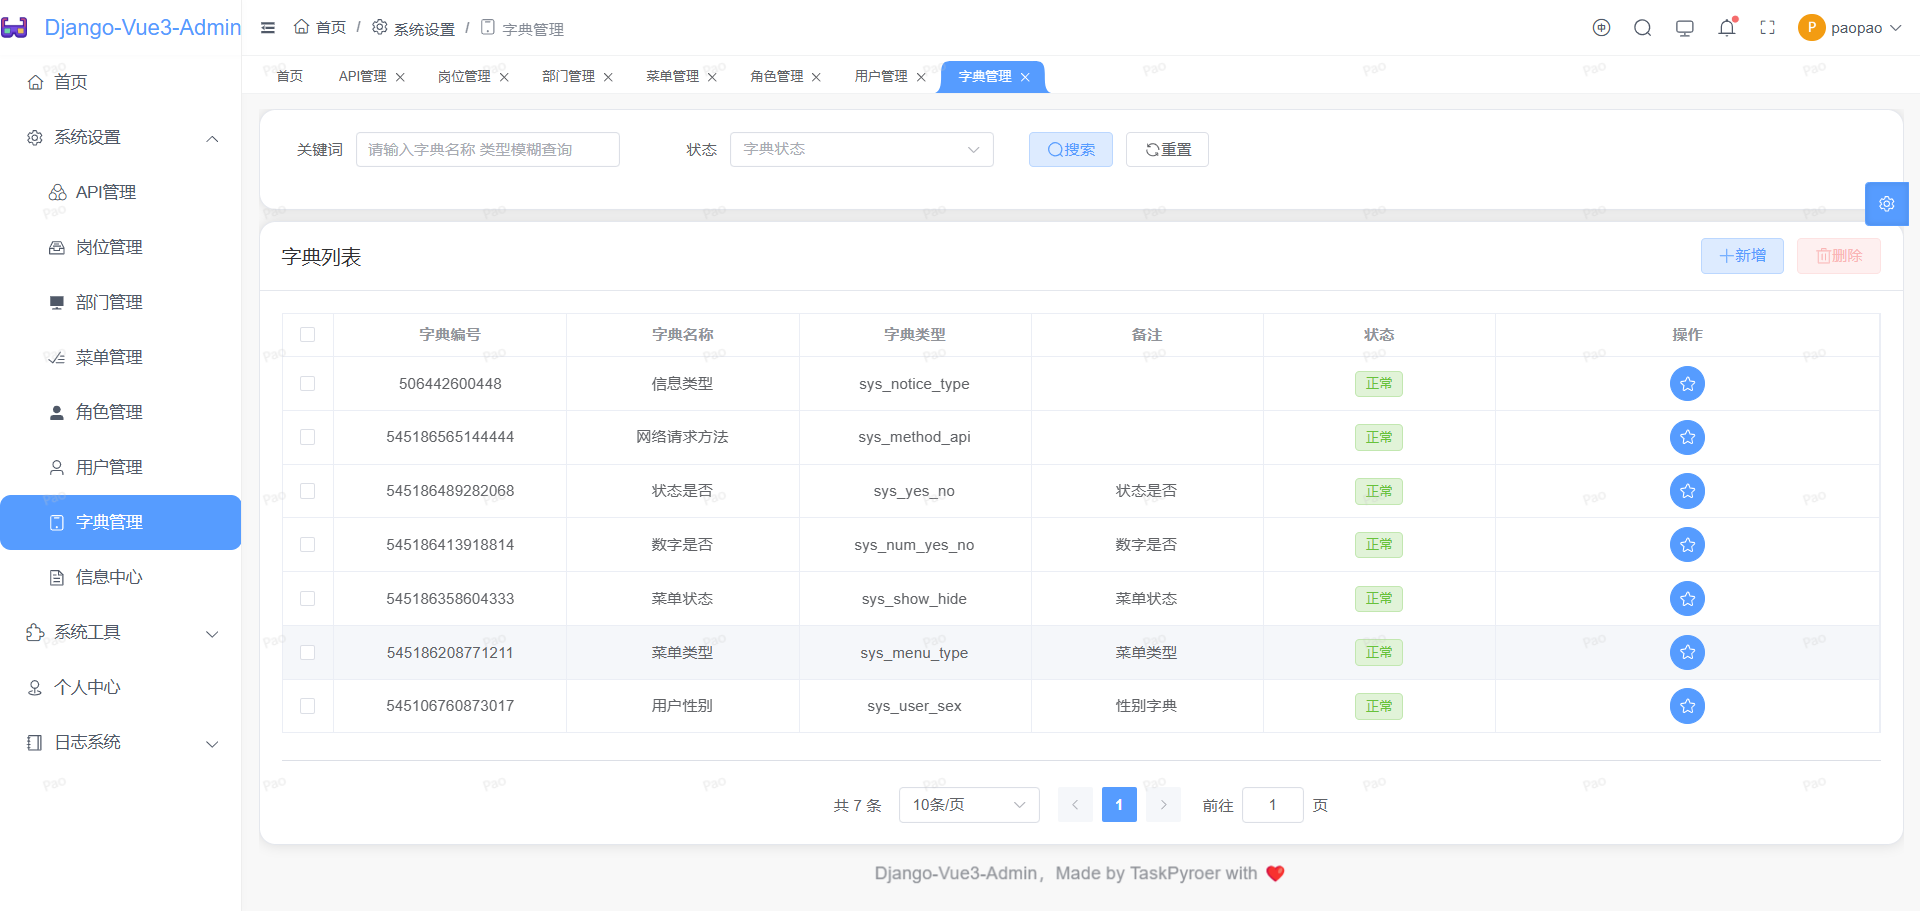Screen dimensions: 1920x911
Task: Check the row 545186358604333 checkbox
Action: [x=308, y=599]
